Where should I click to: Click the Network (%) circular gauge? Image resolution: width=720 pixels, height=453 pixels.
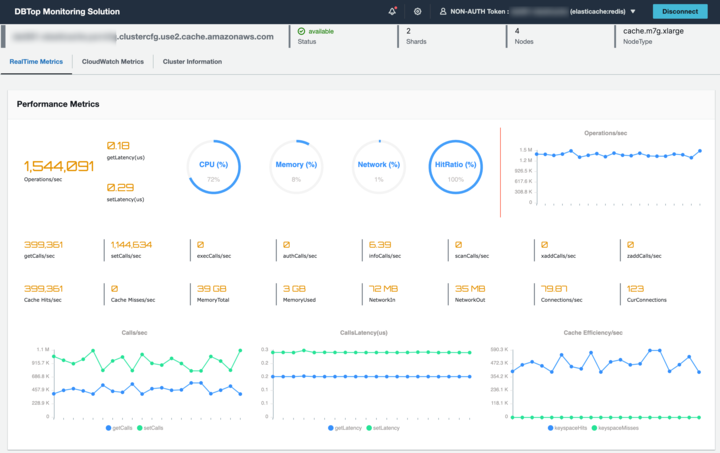(x=379, y=167)
